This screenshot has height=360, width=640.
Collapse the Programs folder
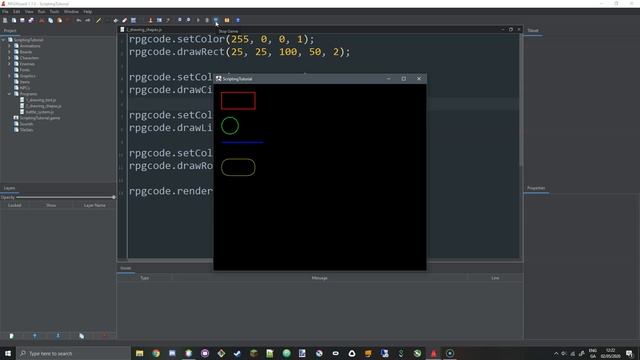click(x=9, y=94)
